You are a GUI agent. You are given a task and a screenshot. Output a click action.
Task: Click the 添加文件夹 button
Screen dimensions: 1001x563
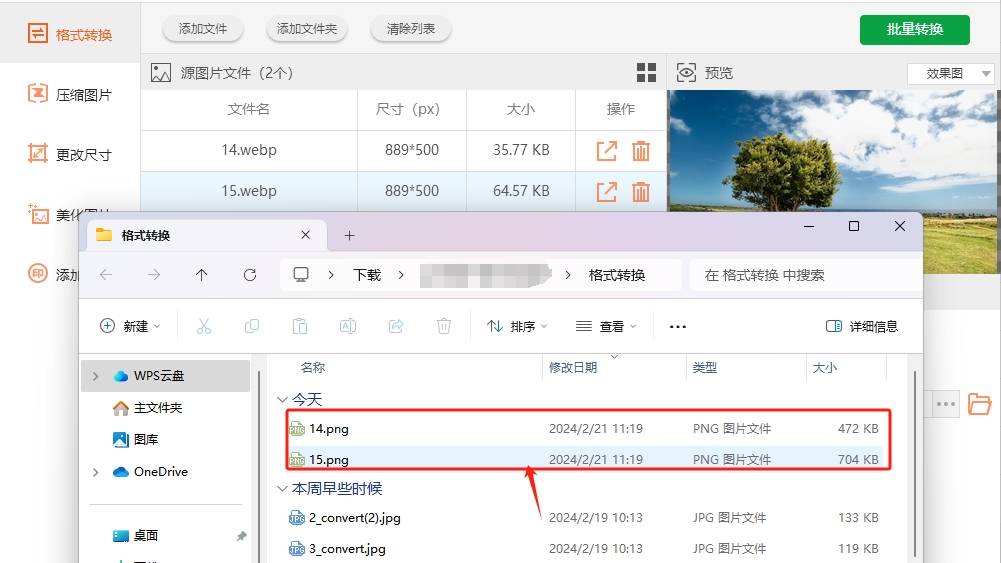click(306, 29)
